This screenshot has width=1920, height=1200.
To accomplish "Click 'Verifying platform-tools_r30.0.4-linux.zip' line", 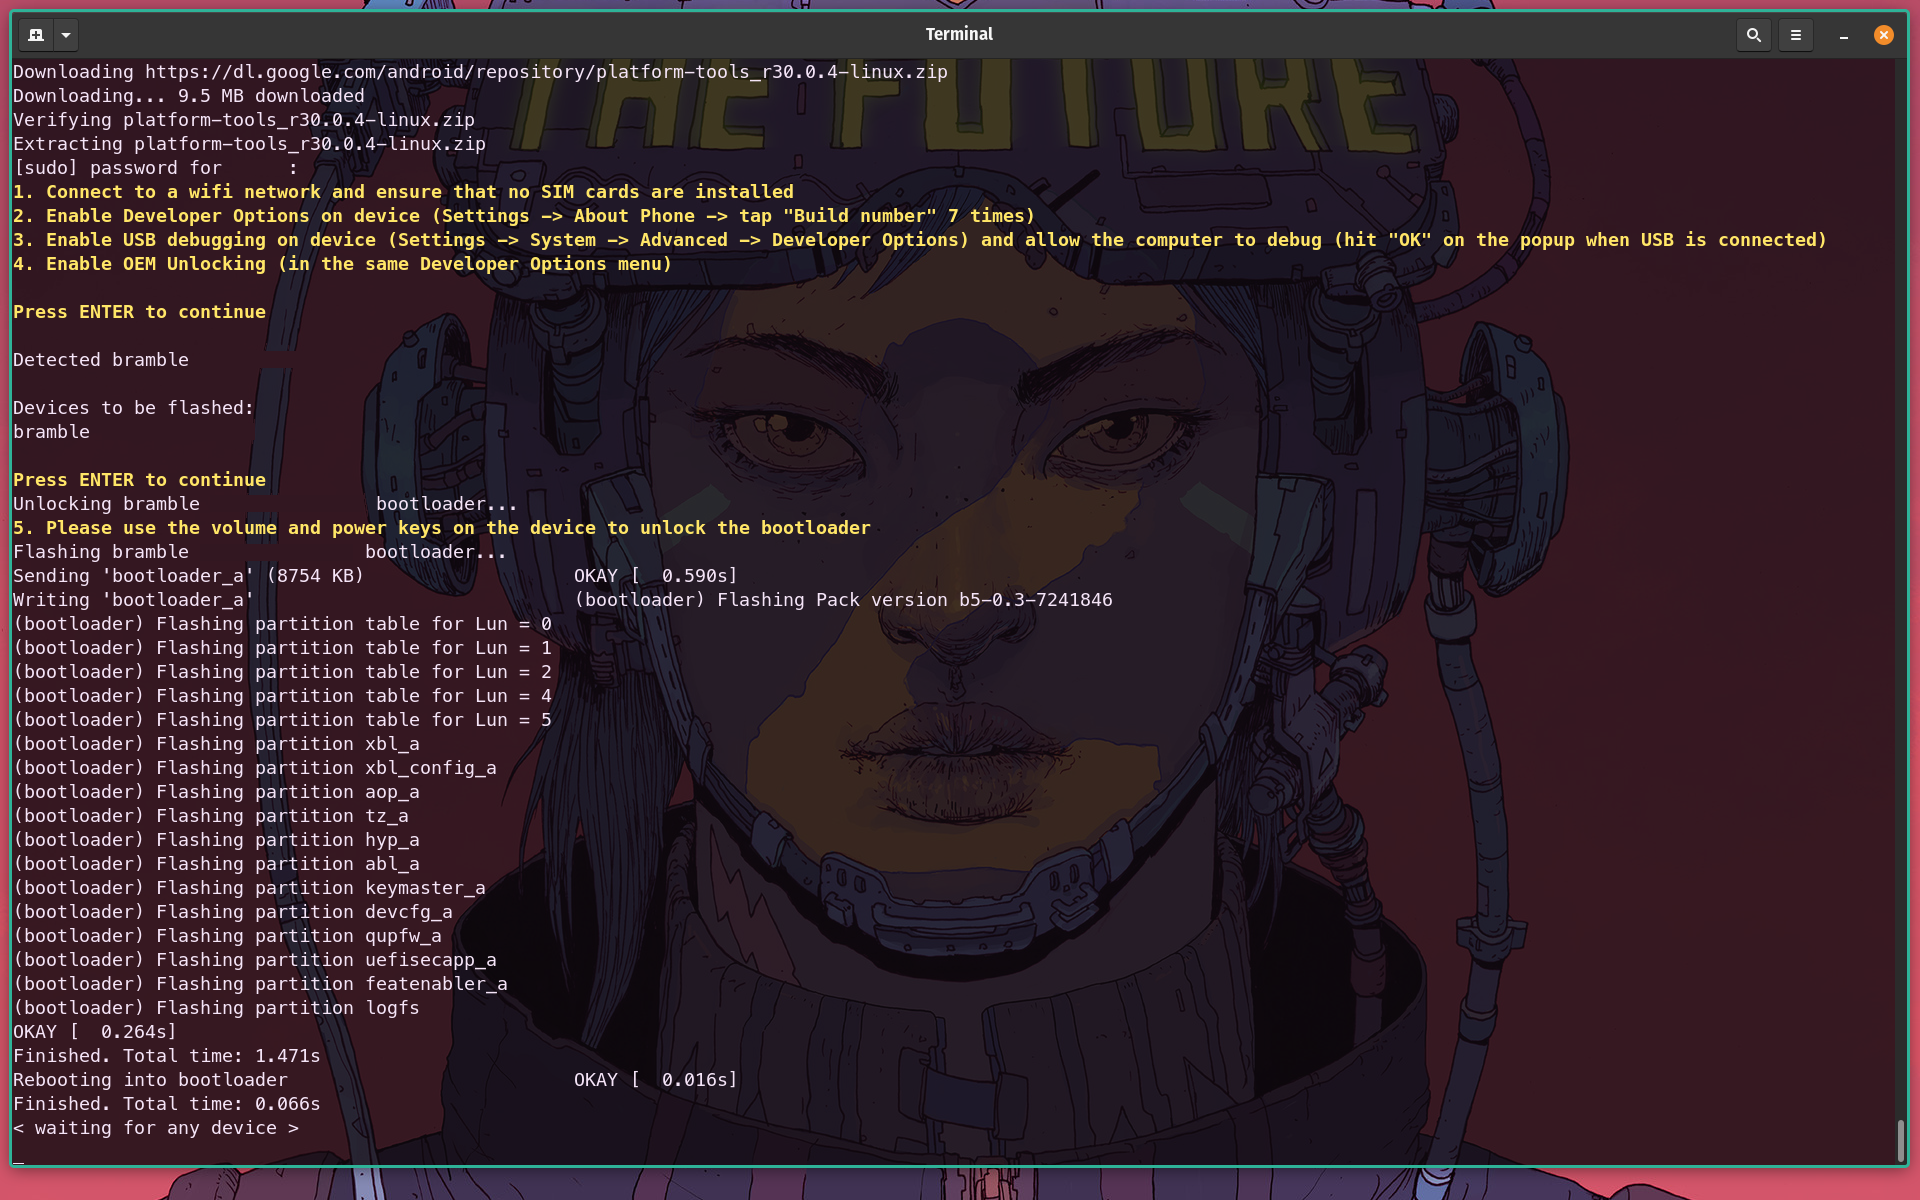I will point(244,120).
